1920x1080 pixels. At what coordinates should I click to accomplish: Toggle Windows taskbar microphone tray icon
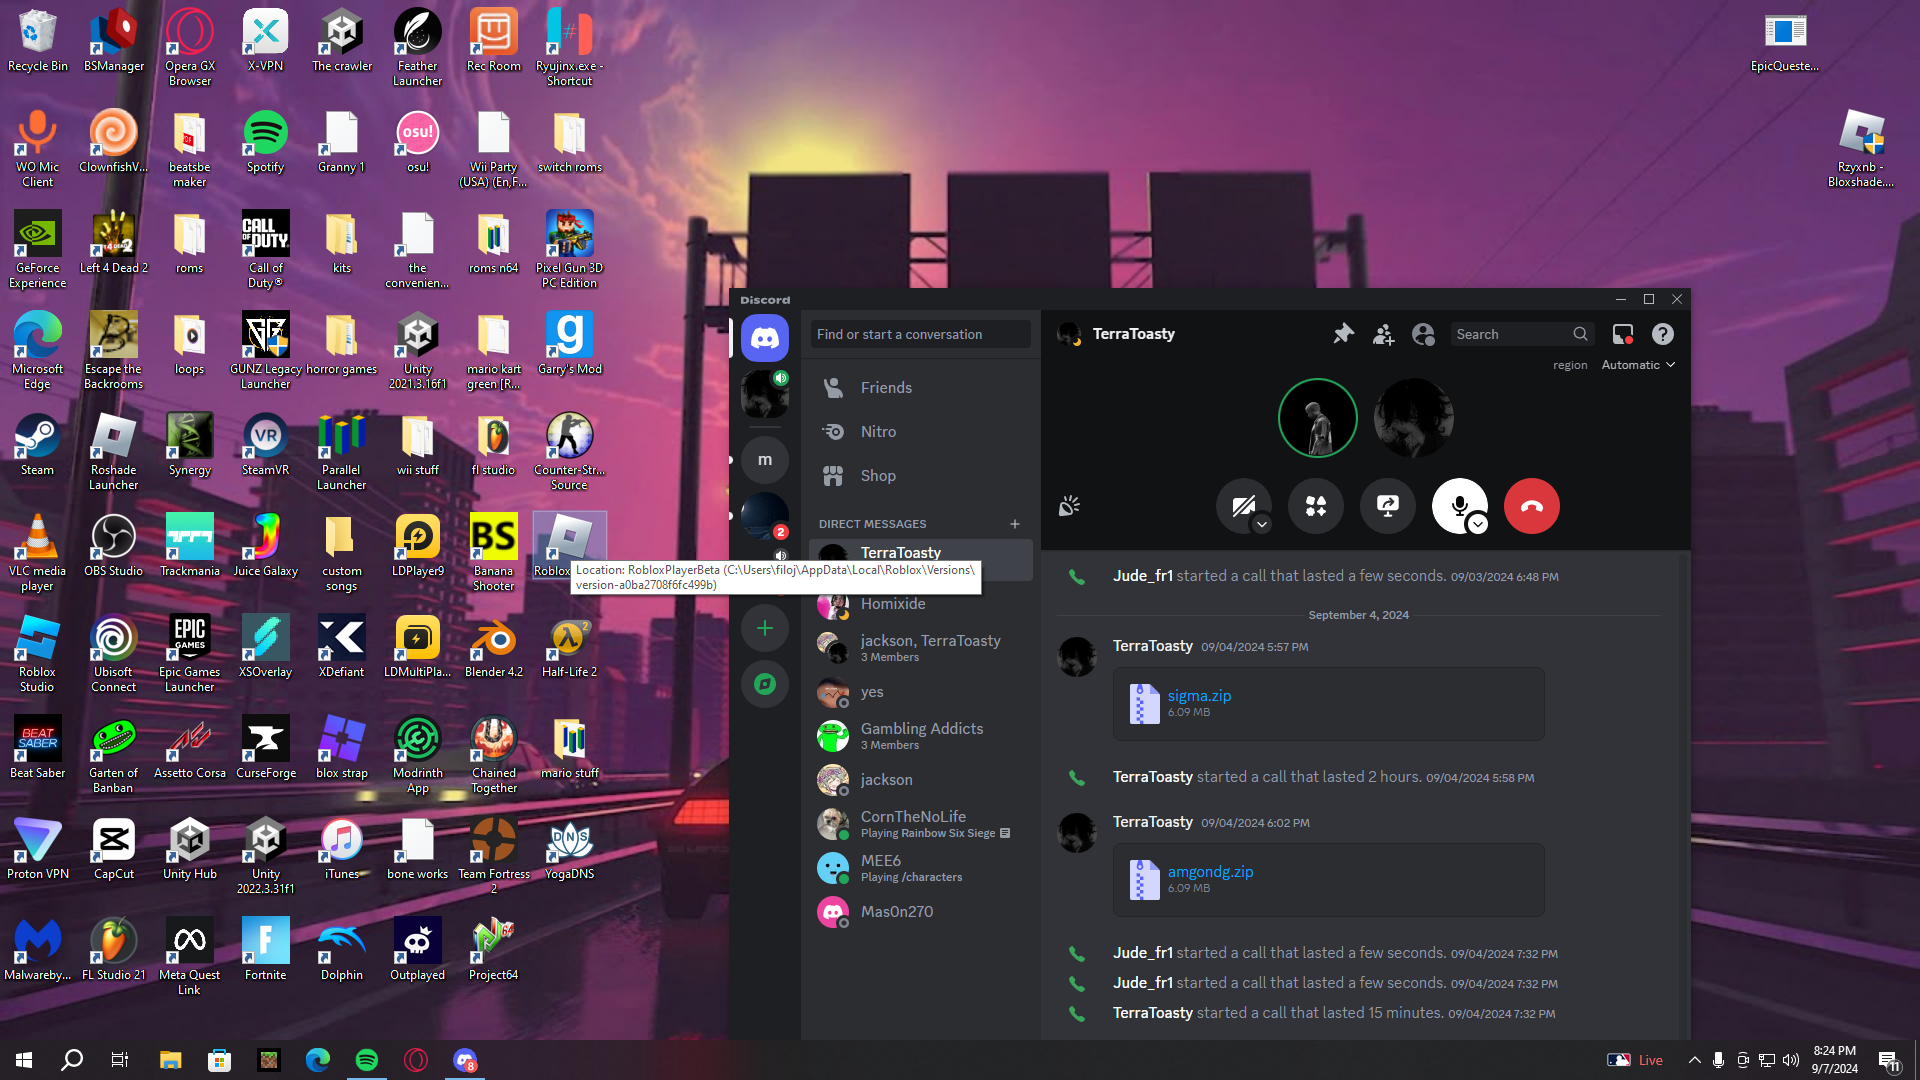(1718, 1060)
